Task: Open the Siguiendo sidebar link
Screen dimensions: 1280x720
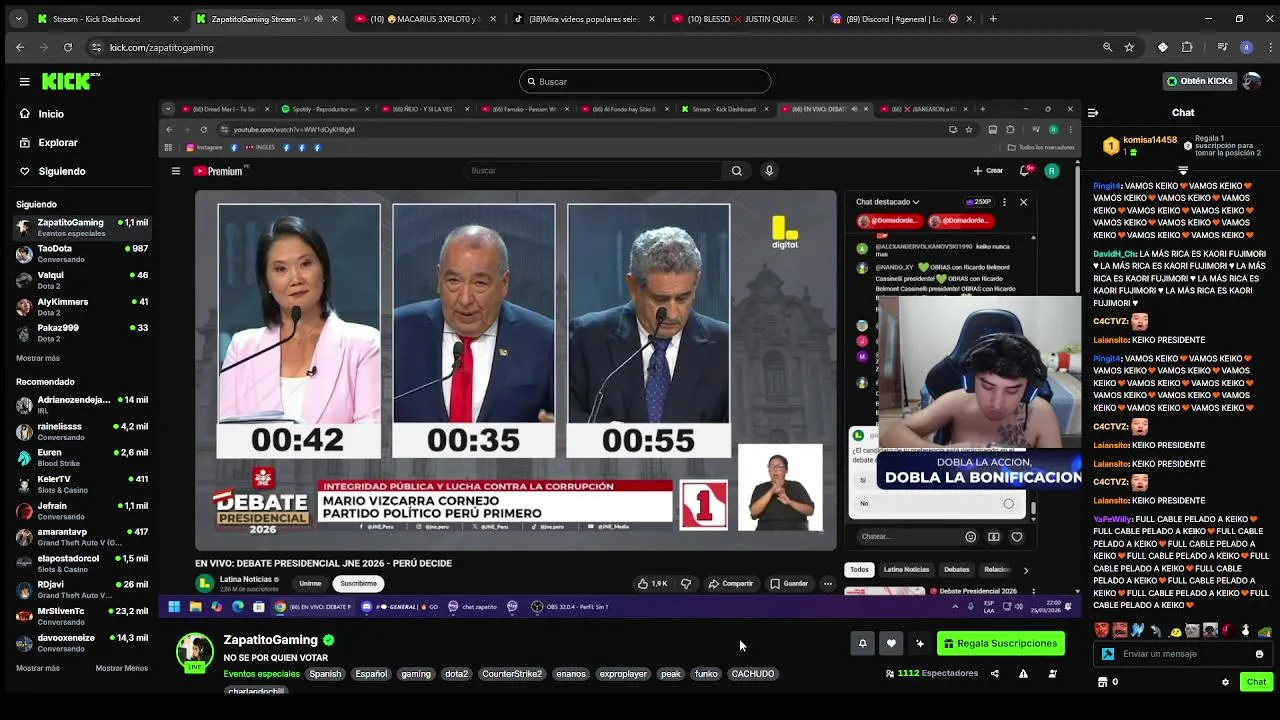Action: coord(52,171)
